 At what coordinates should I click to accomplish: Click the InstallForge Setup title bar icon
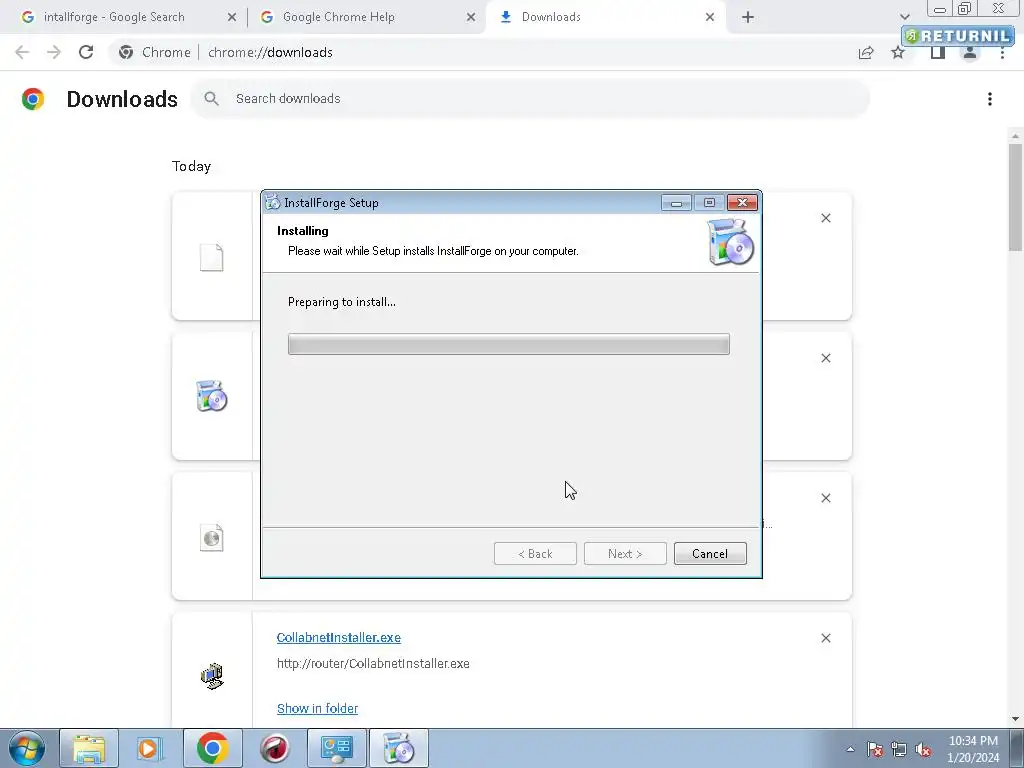pyautogui.click(x=272, y=202)
